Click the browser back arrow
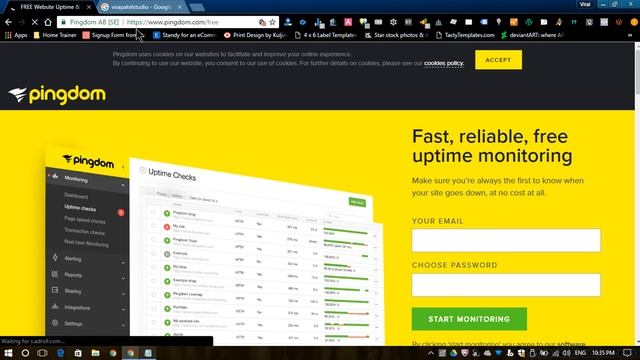Viewport: 640px width, 360px height. click(9, 22)
